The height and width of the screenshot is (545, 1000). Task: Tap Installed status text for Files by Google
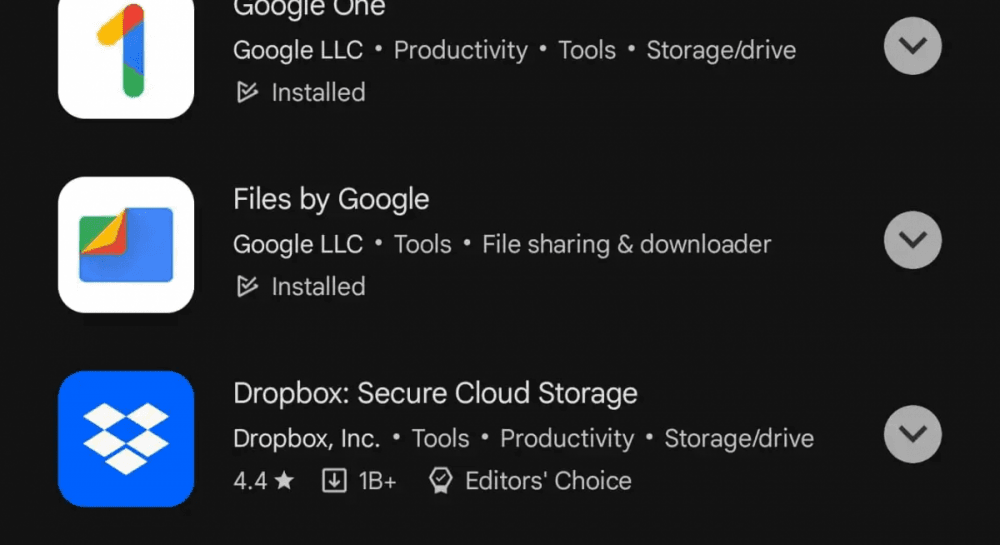pyautogui.click(x=318, y=287)
